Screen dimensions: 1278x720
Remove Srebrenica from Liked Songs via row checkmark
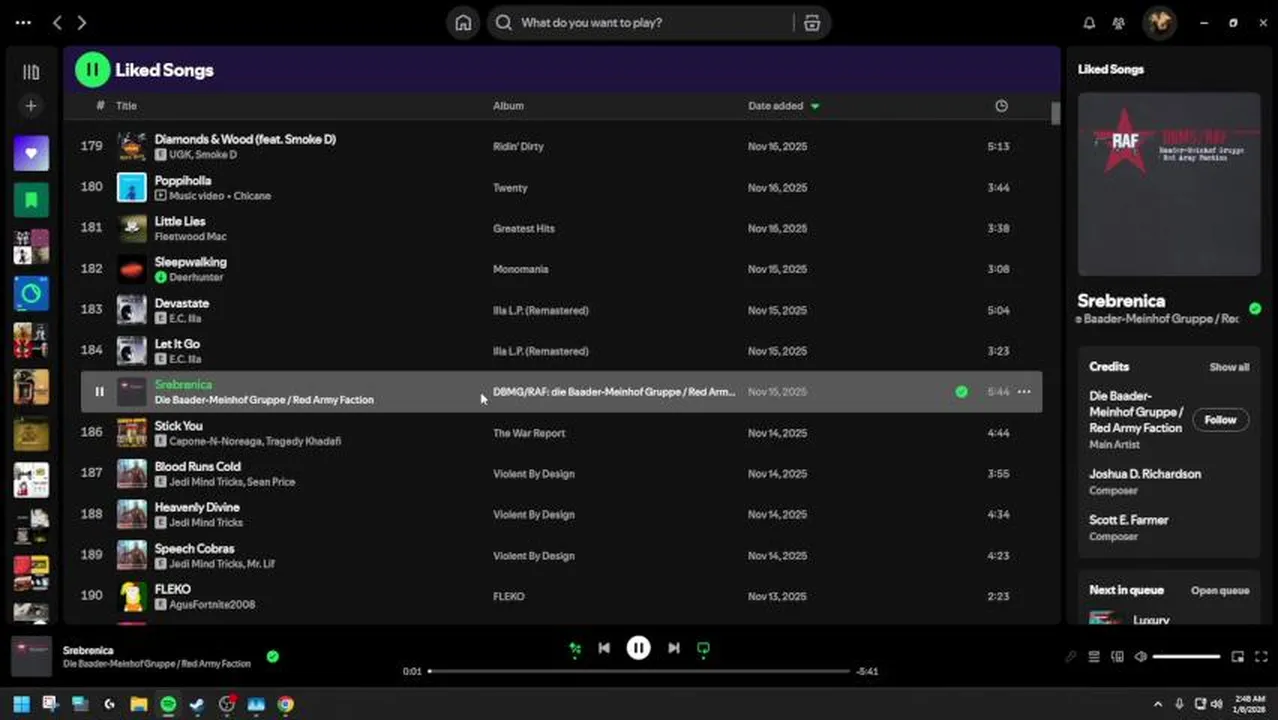click(x=961, y=392)
